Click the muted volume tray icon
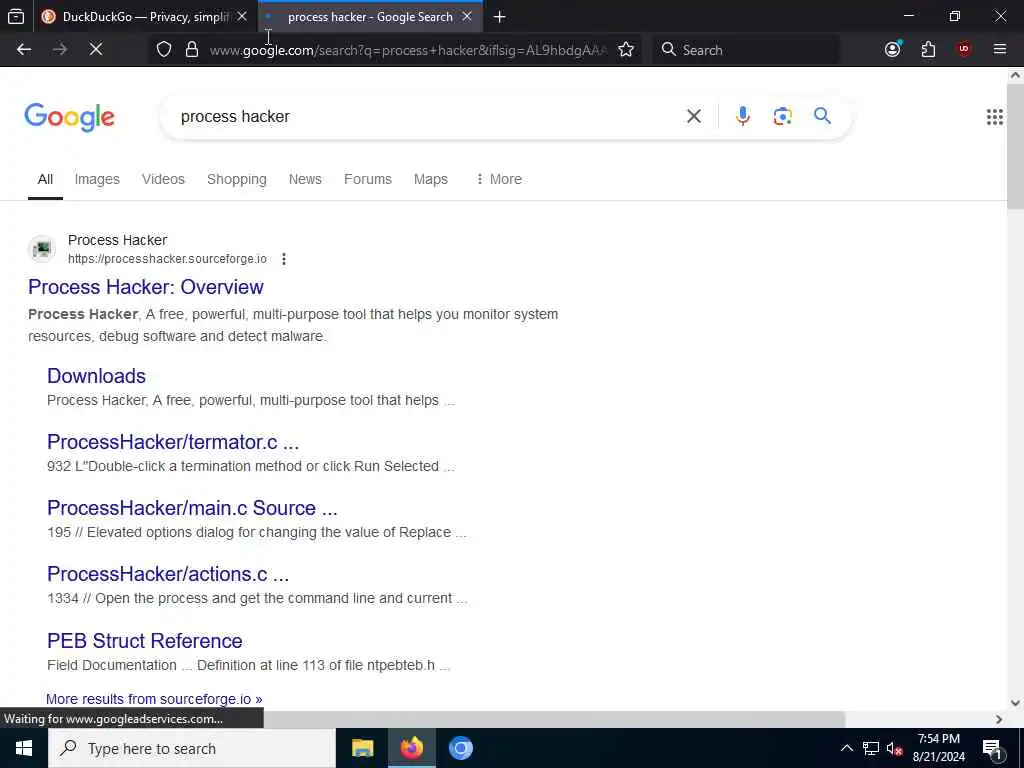The width and height of the screenshot is (1024, 768). point(895,748)
